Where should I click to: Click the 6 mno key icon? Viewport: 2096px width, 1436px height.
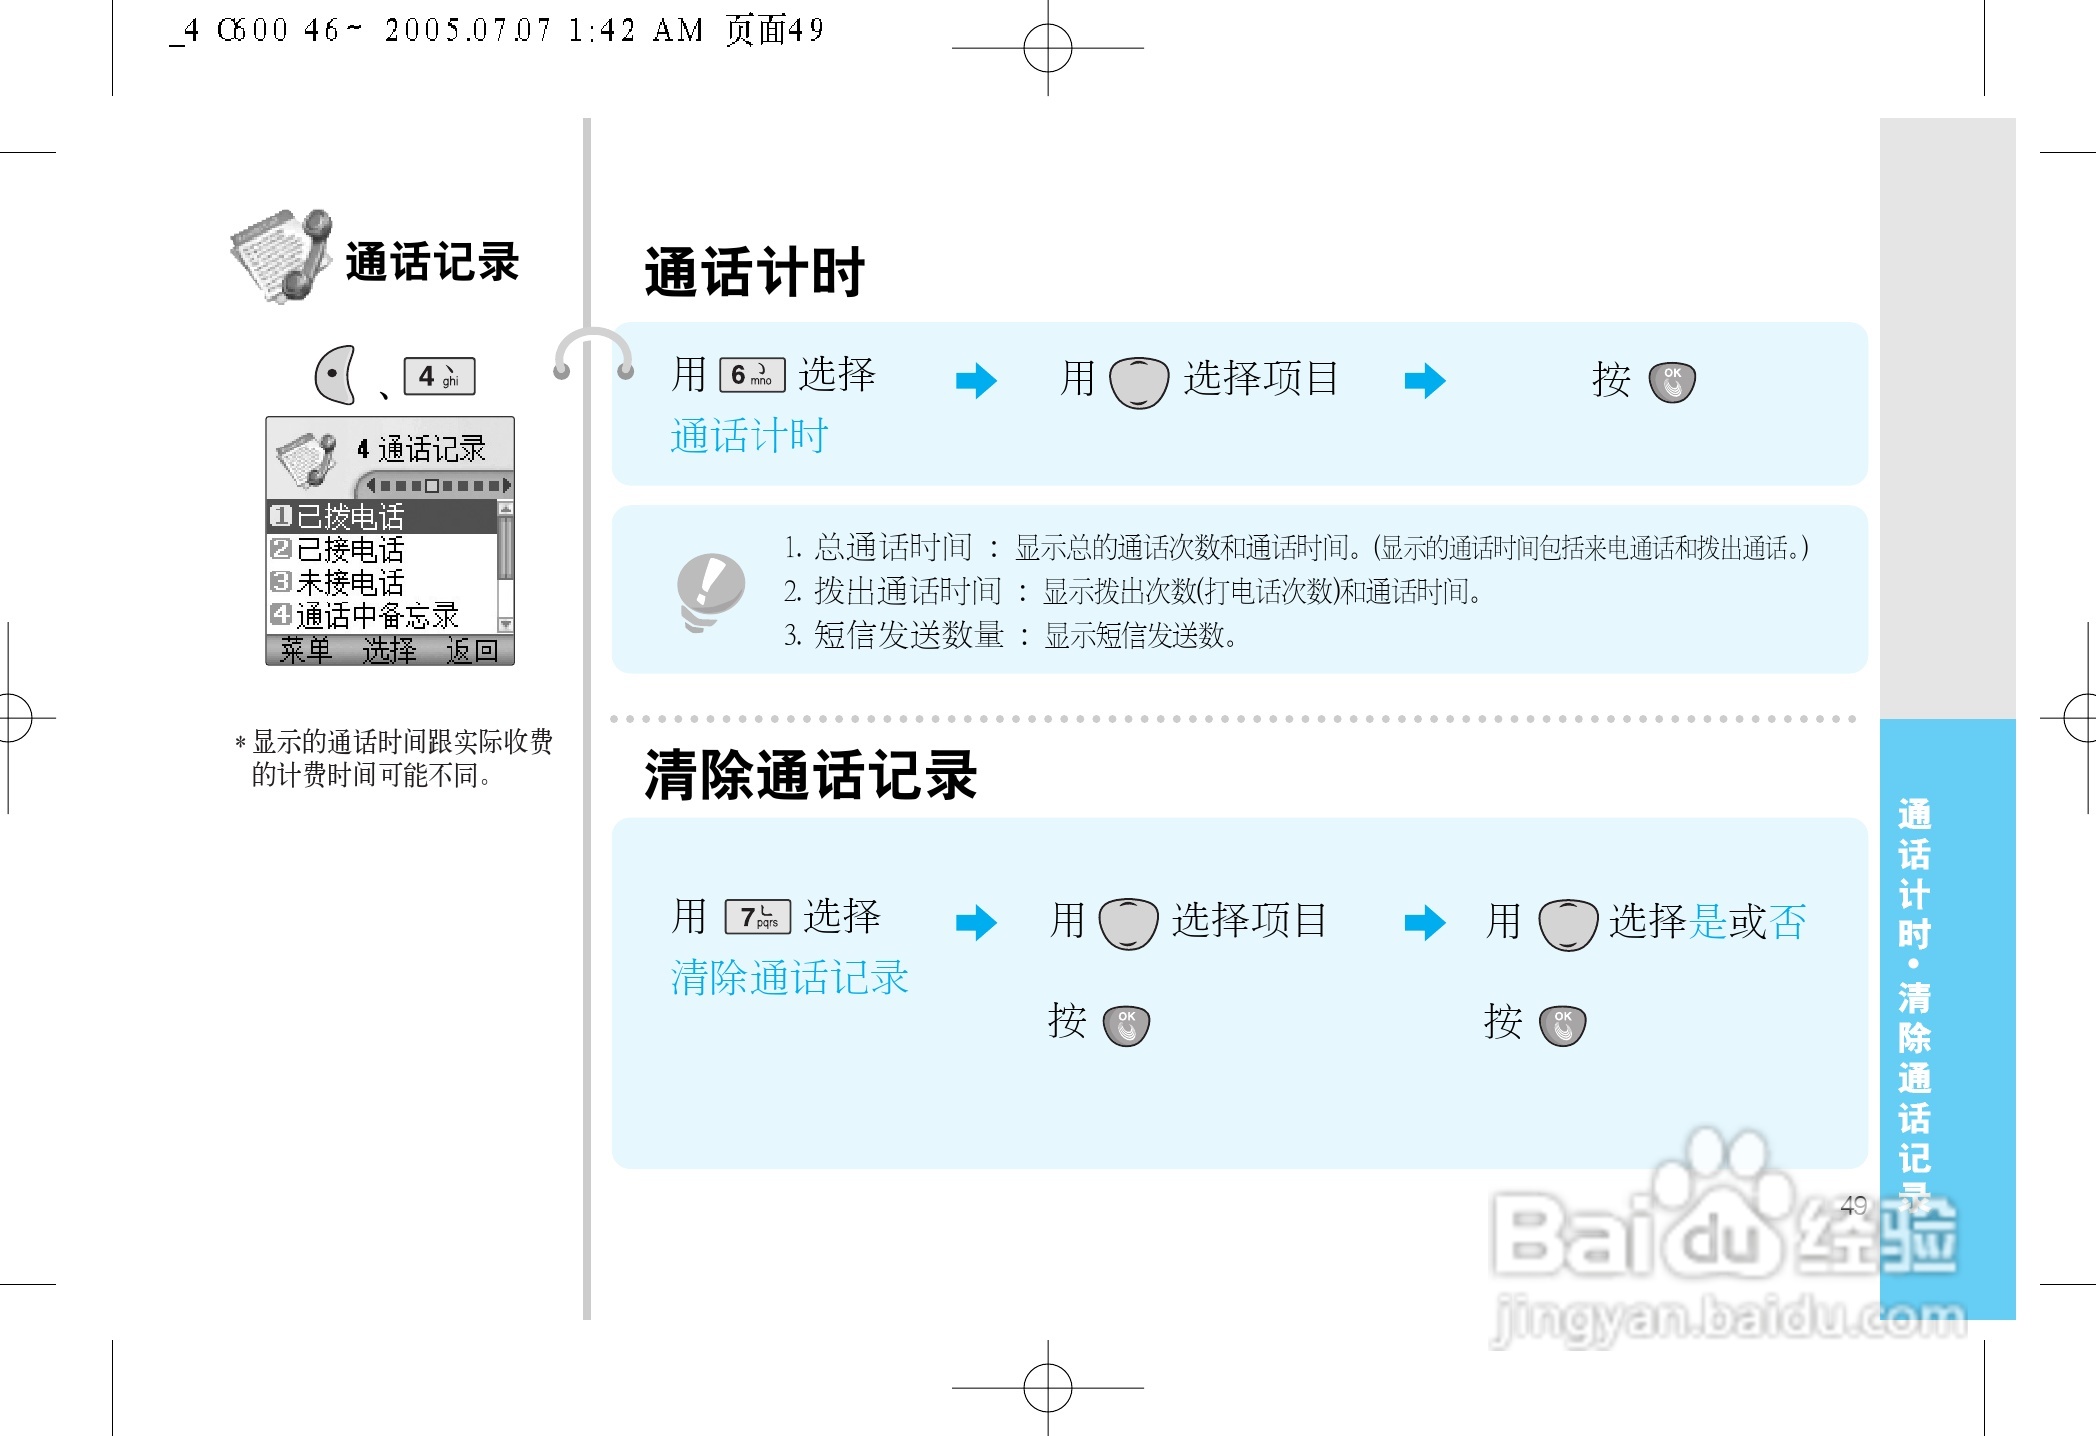tap(752, 375)
